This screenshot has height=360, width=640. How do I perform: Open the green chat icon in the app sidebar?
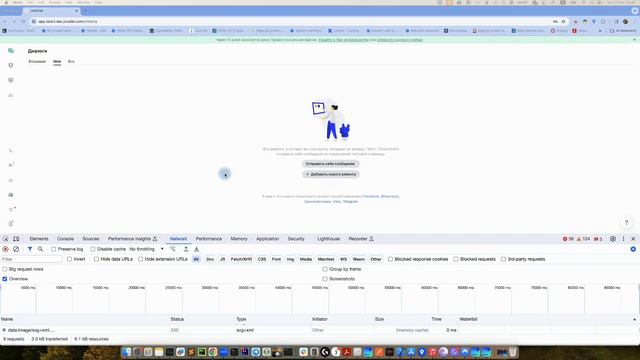(x=11, y=51)
